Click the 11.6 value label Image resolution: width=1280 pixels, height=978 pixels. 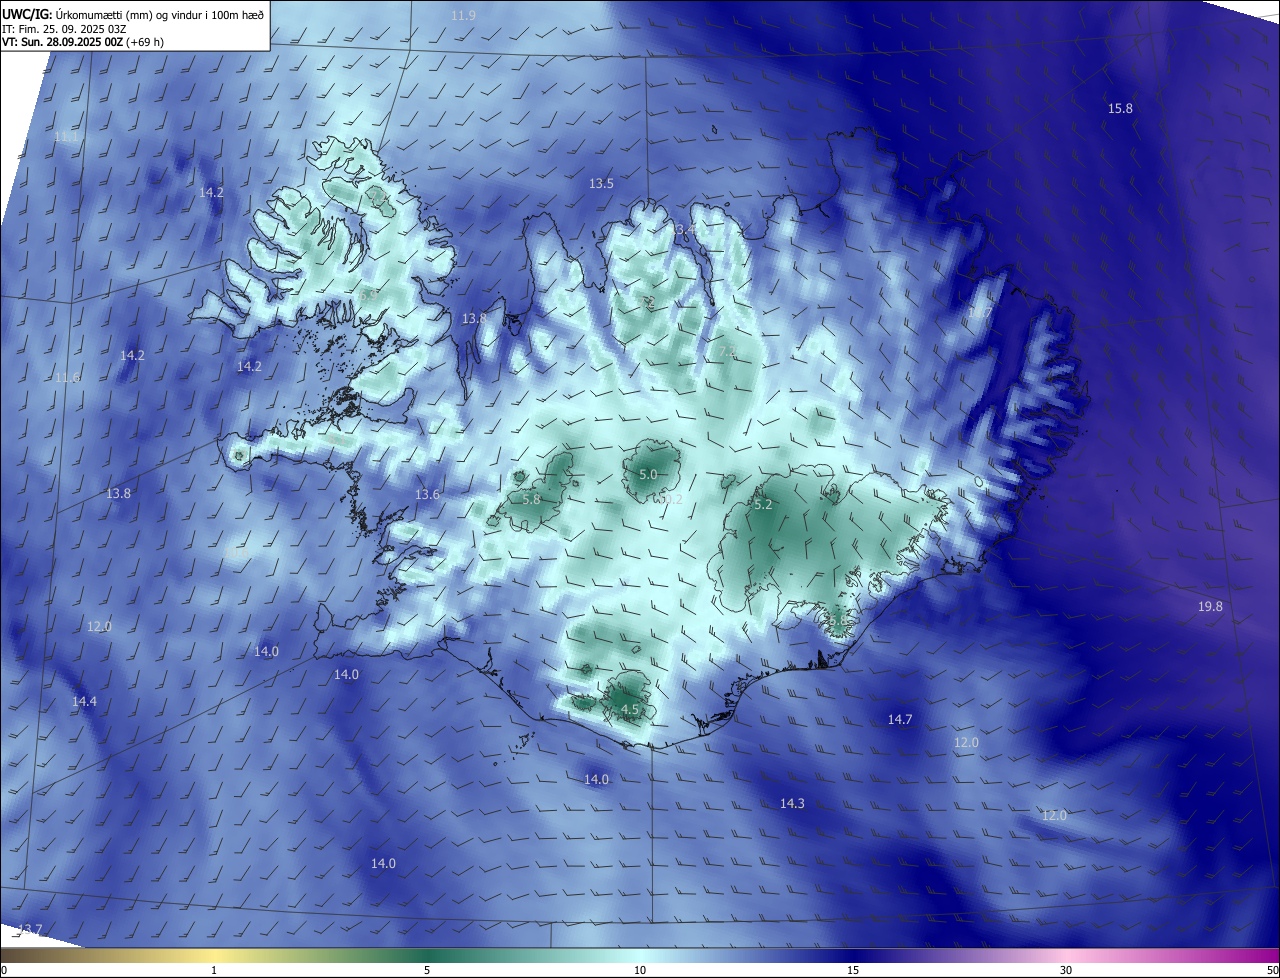(67, 377)
